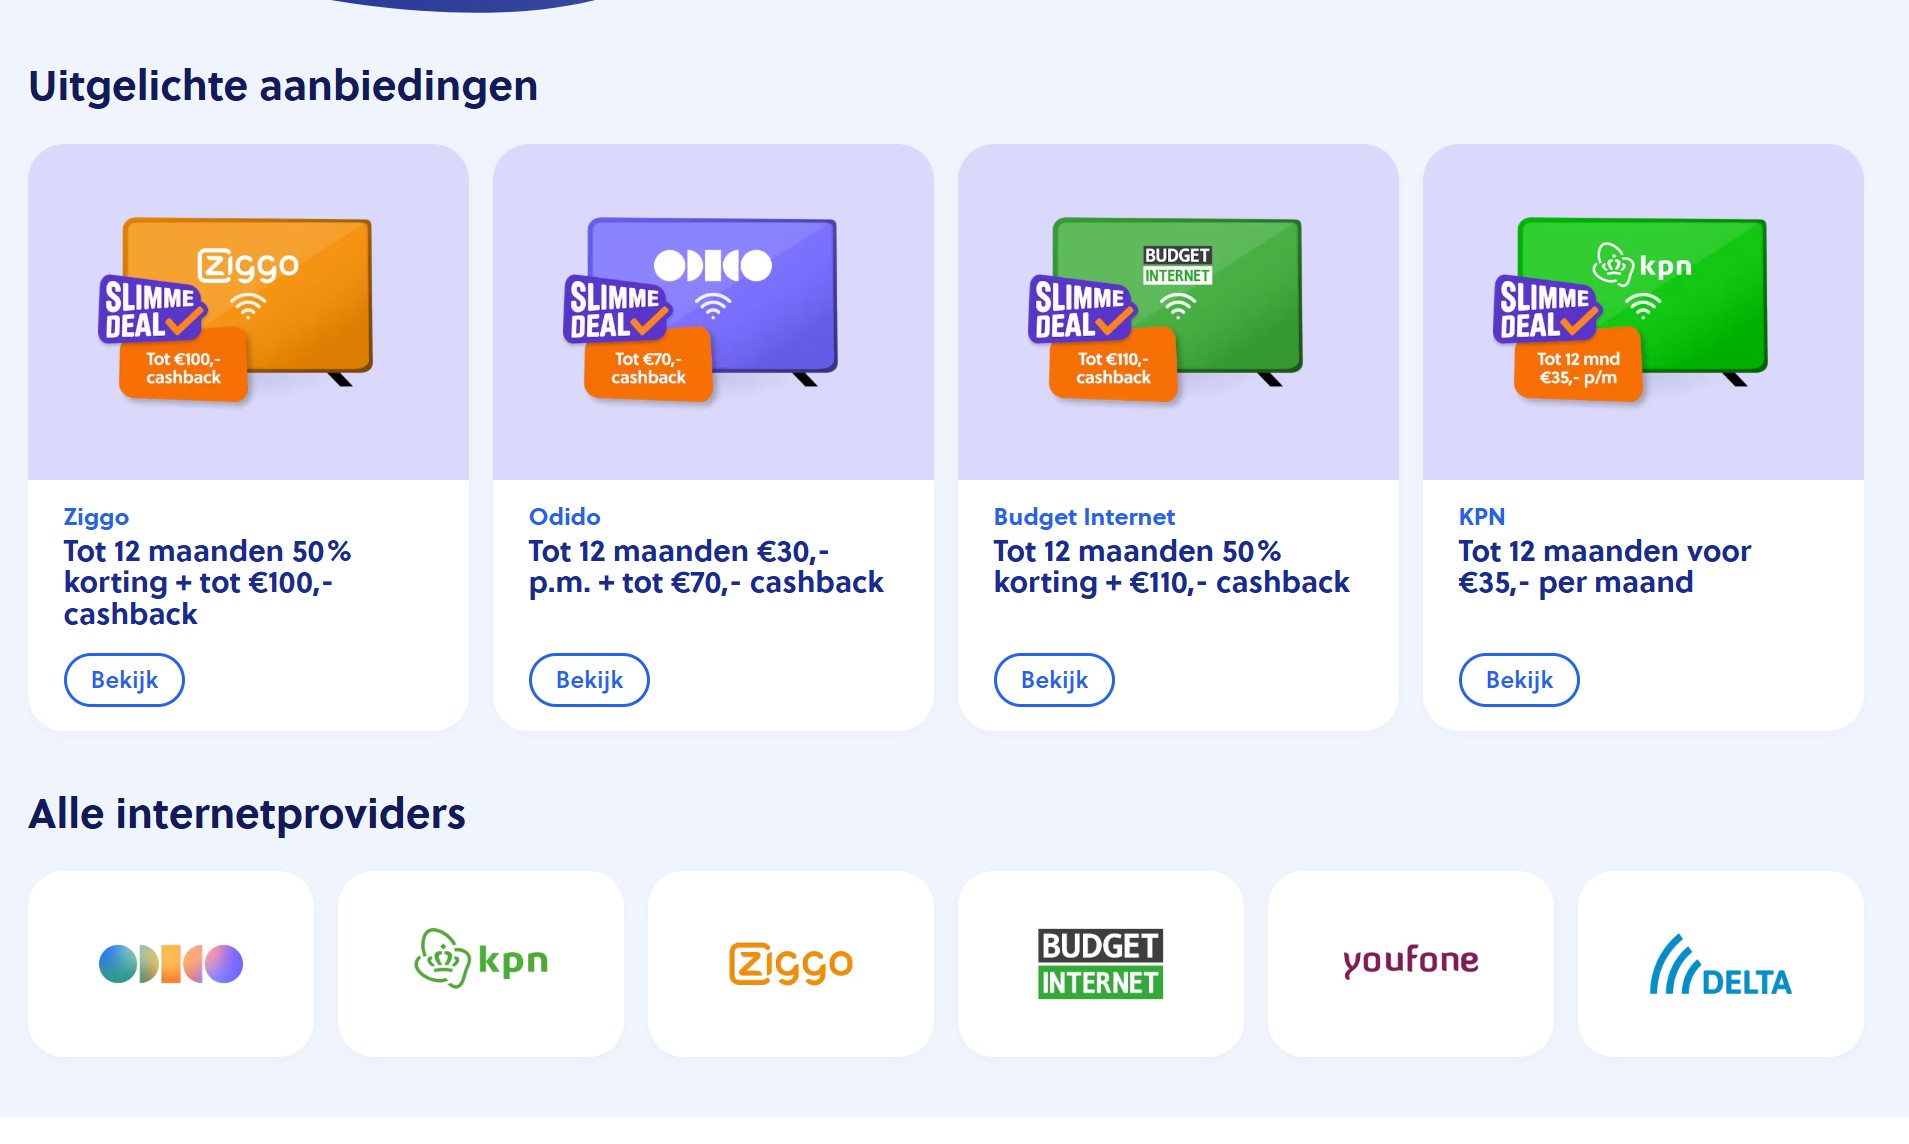Click the Ziggo provider name label
The width and height of the screenshot is (1909, 1144).
(x=96, y=517)
